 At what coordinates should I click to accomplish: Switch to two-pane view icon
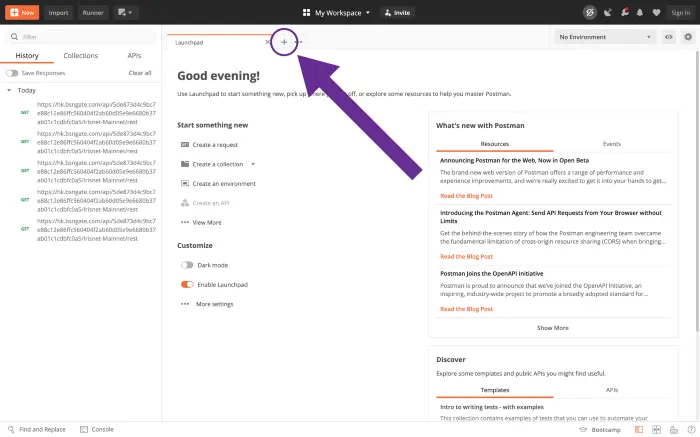coord(656,429)
